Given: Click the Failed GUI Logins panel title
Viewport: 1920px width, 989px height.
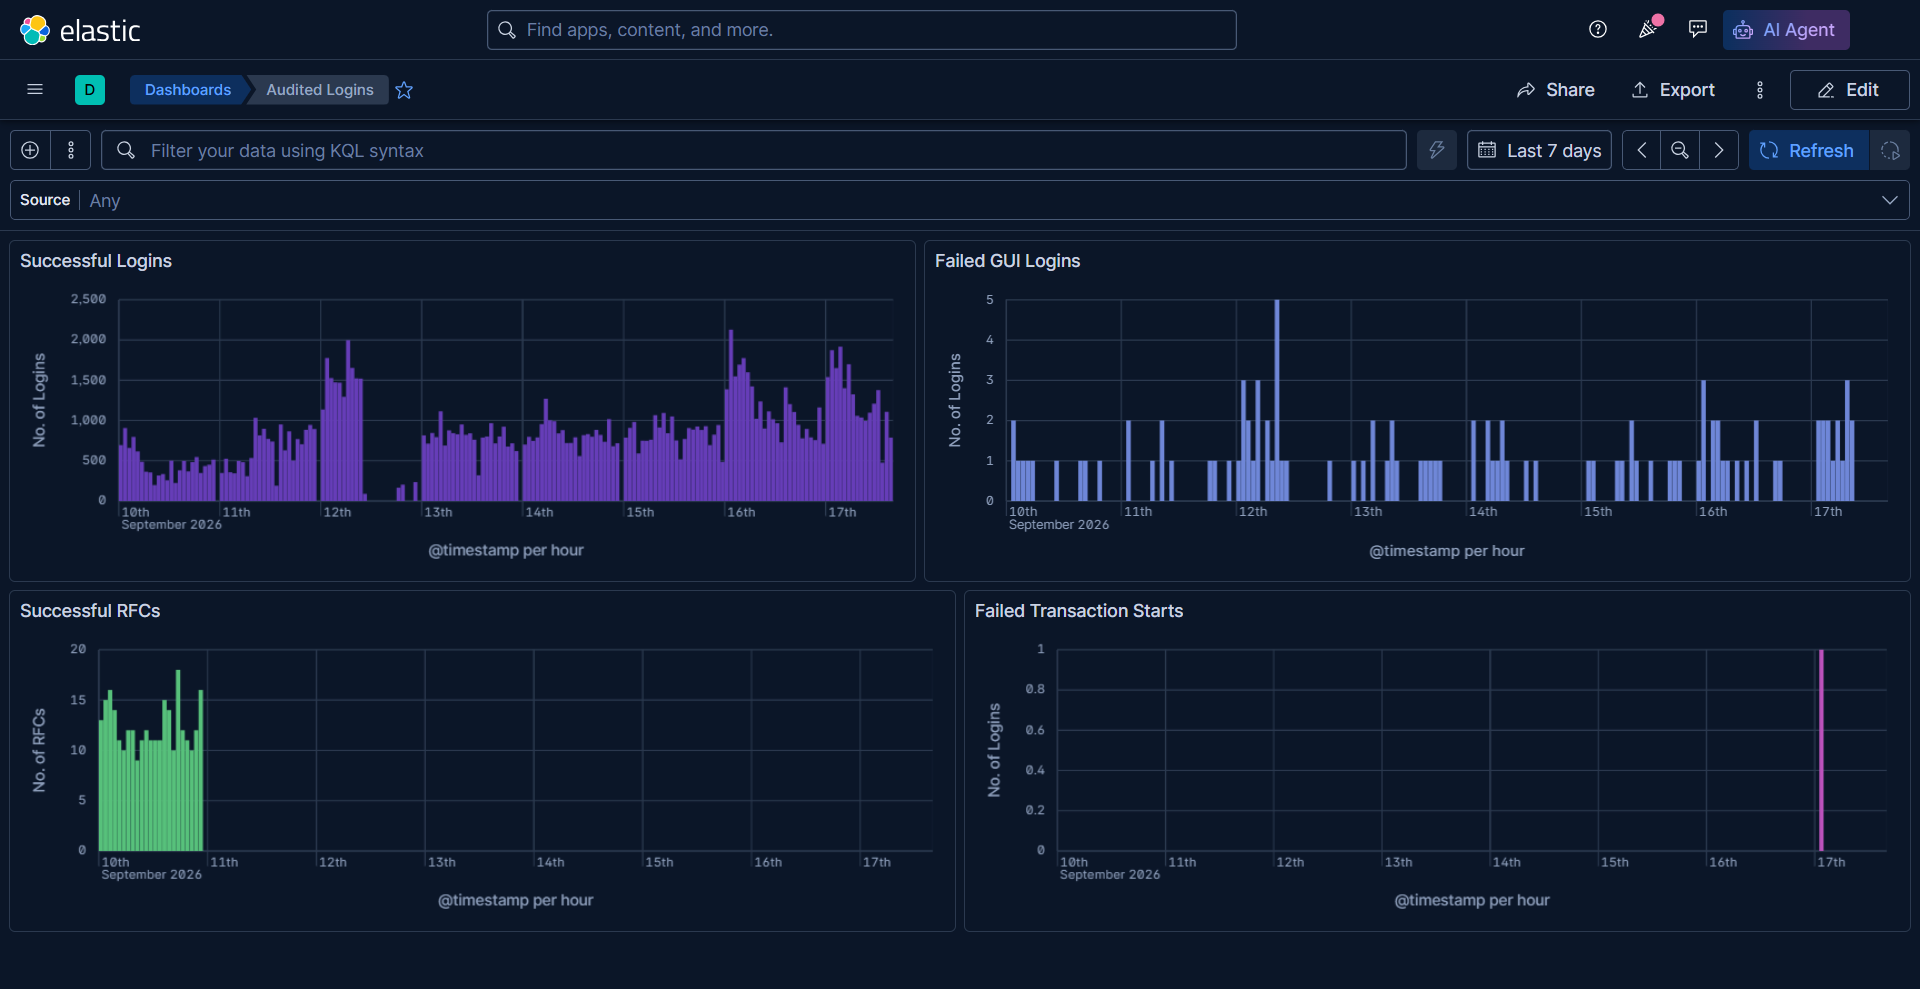Looking at the screenshot, I should [1007, 261].
